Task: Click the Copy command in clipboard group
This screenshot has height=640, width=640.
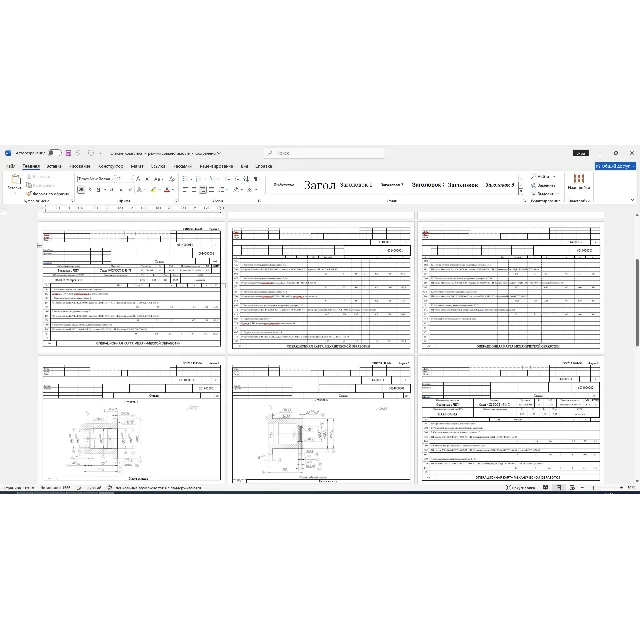Action: point(40,185)
